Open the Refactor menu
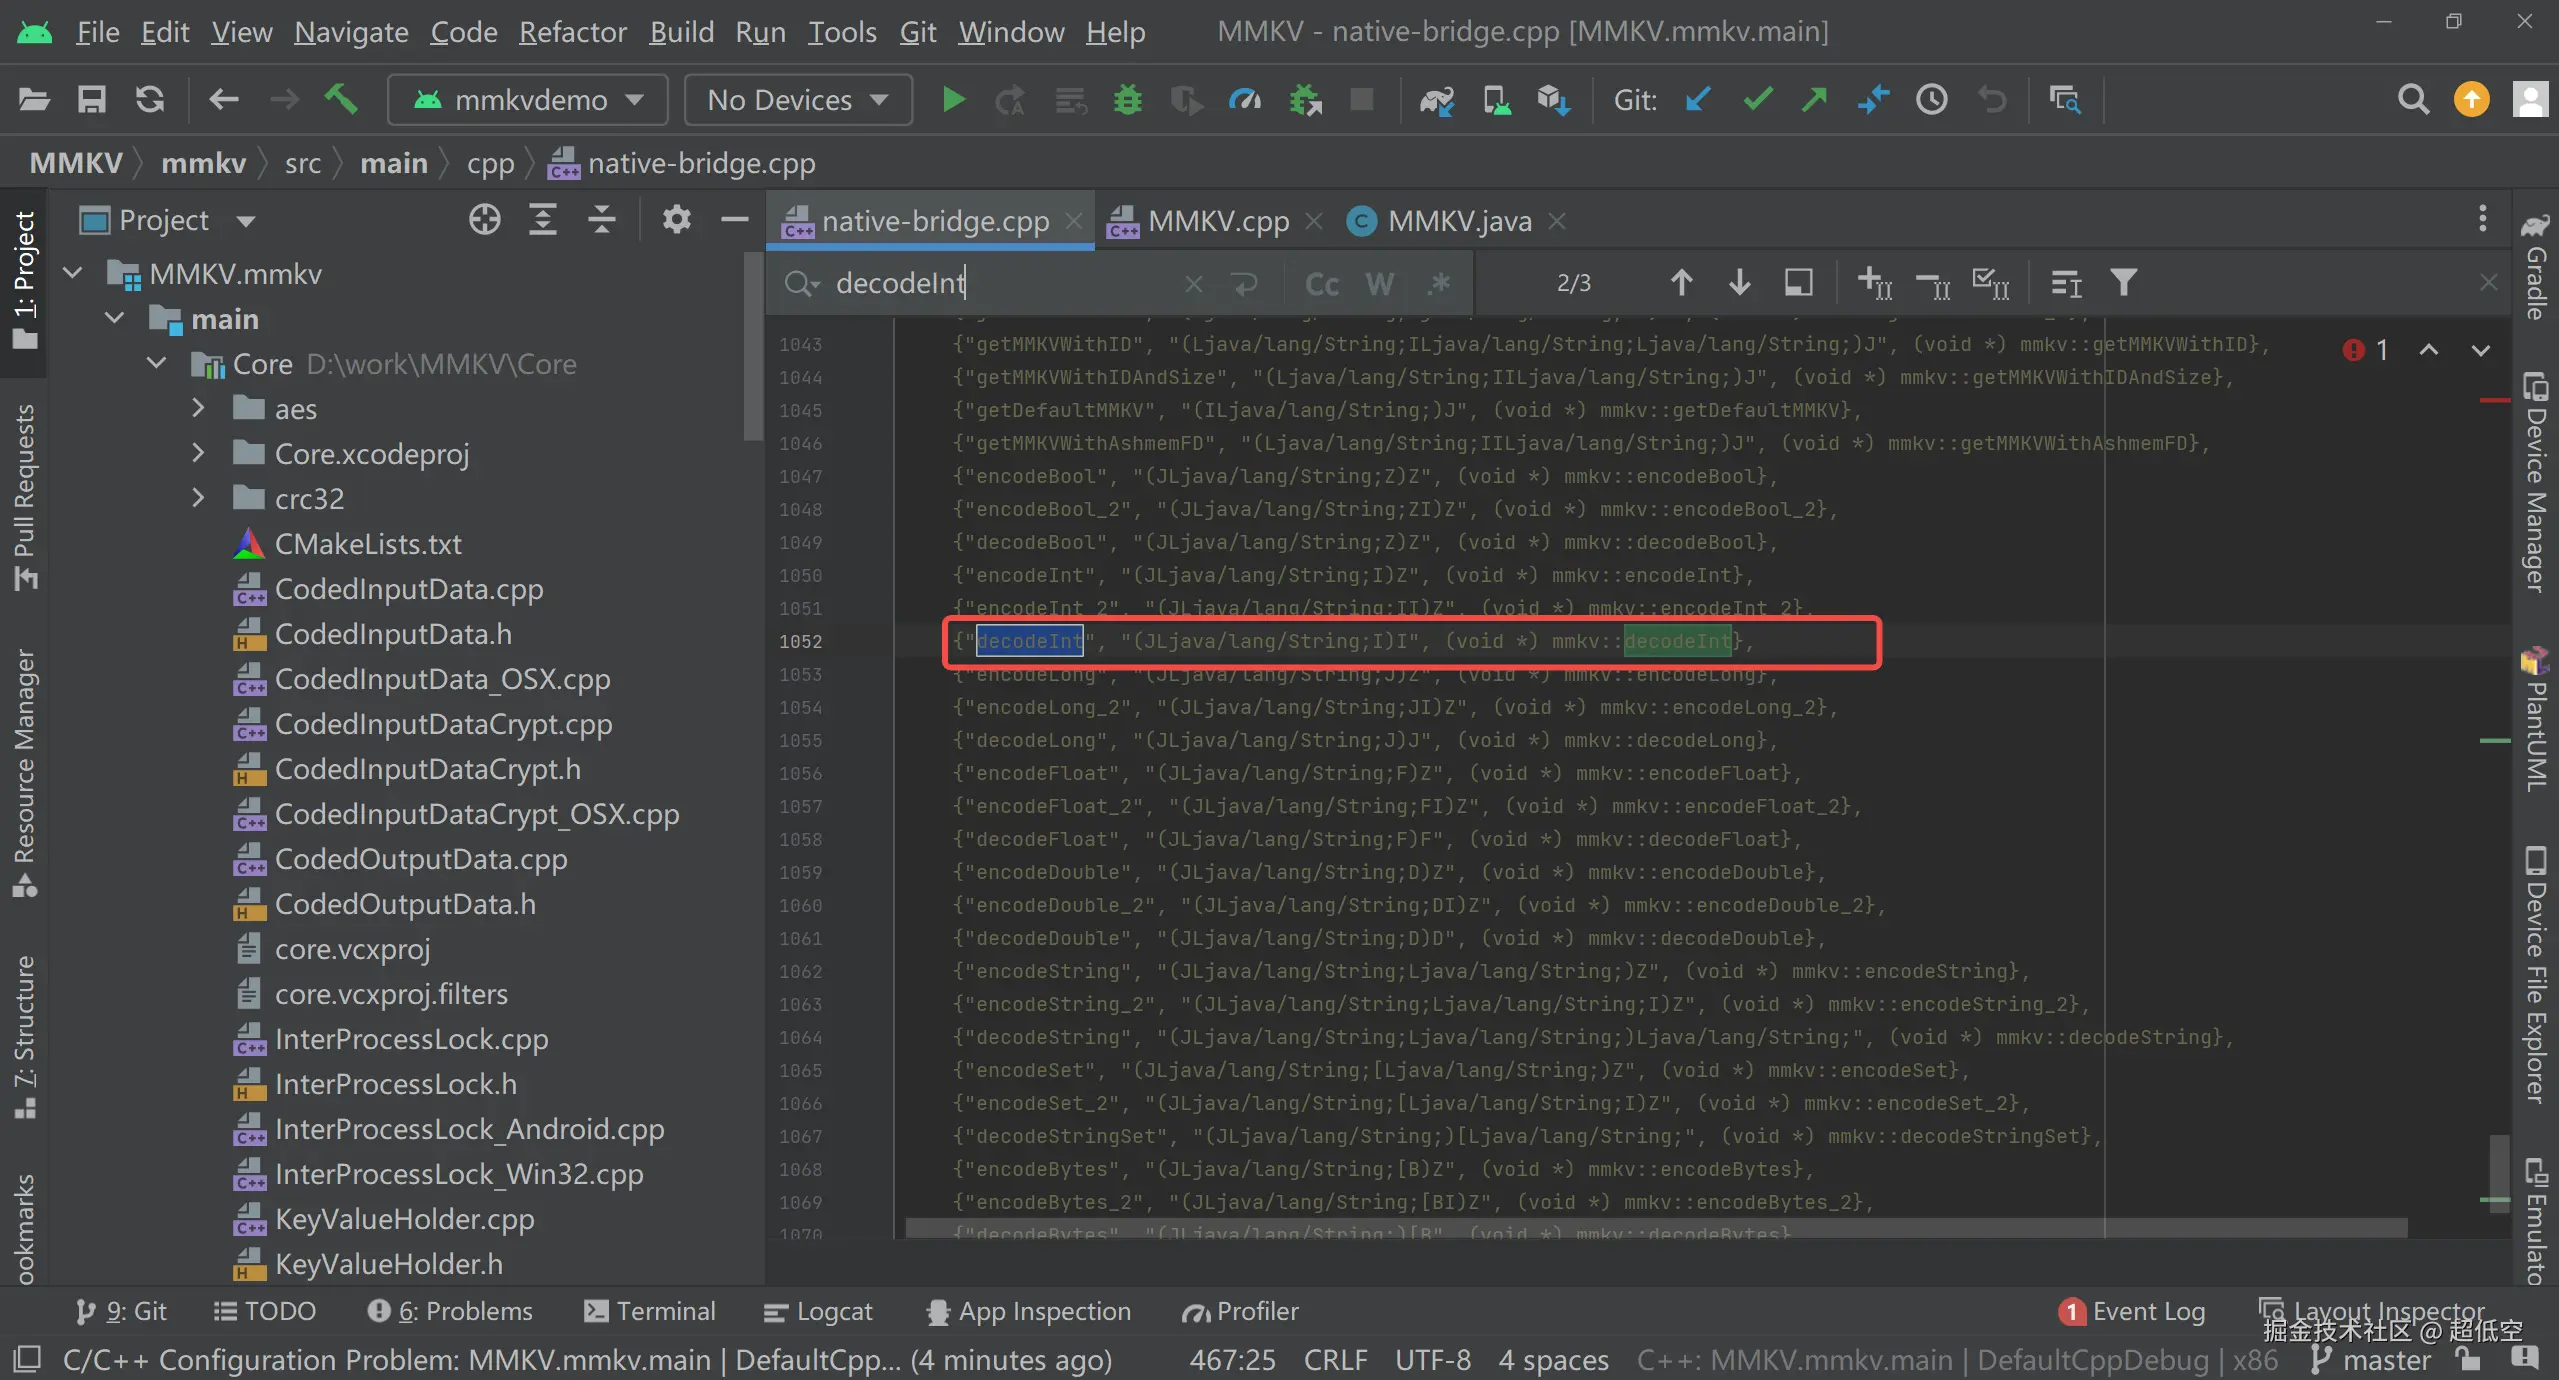 click(x=572, y=32)
